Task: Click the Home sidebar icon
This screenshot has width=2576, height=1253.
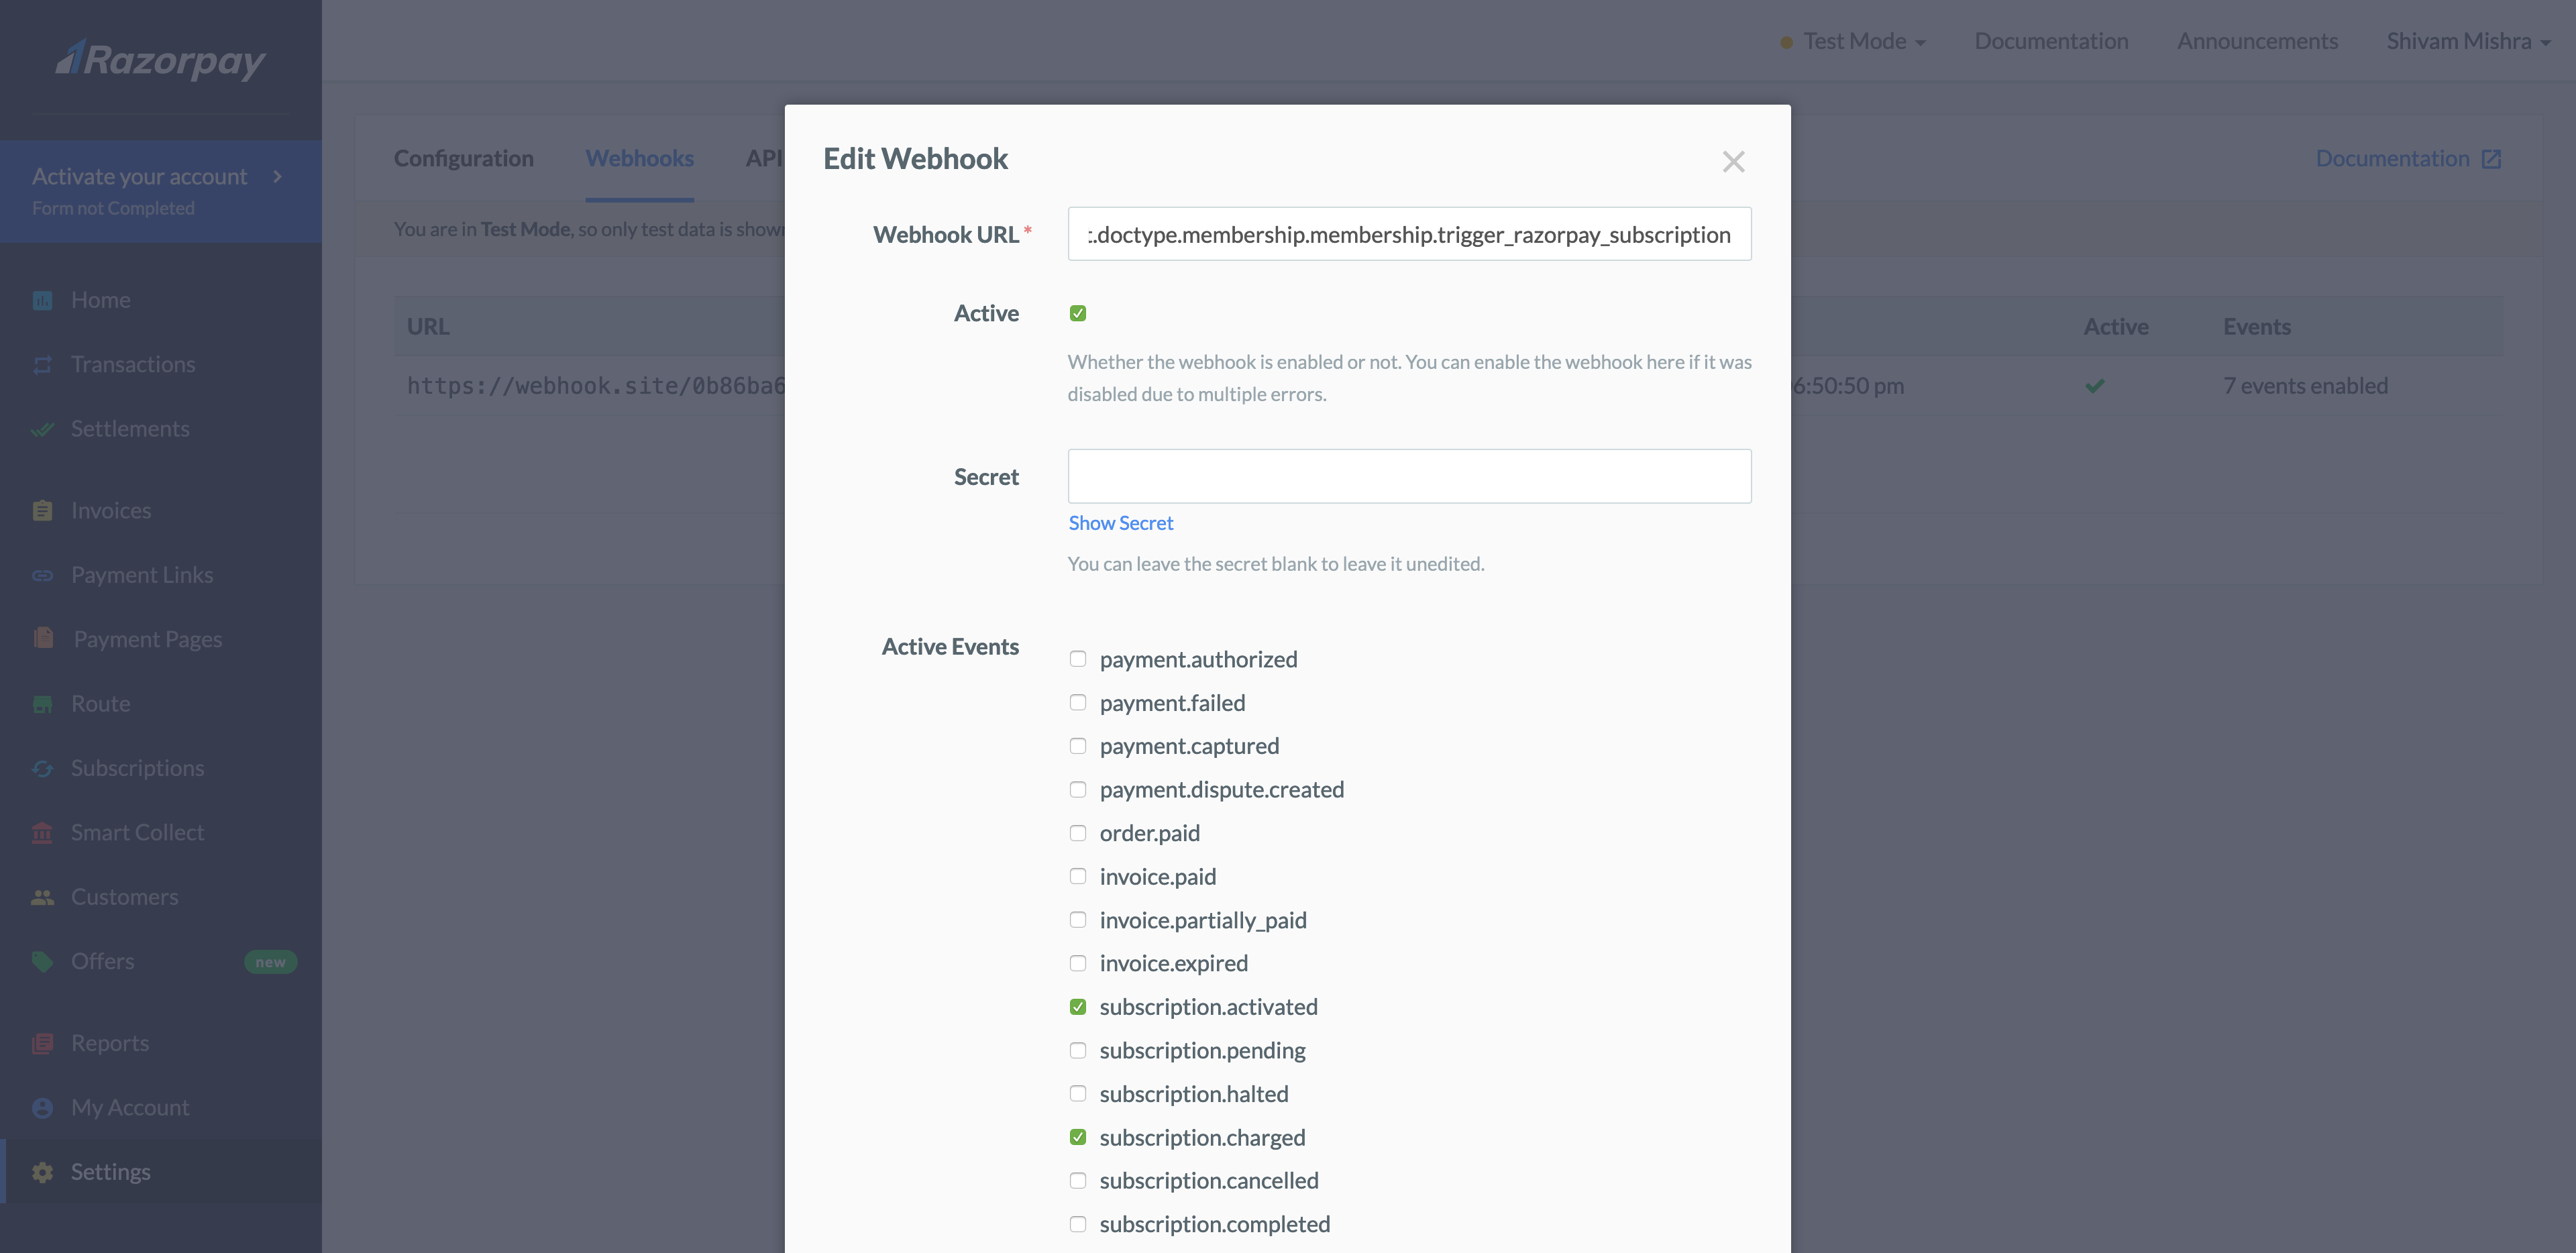Action: pyautogui.click(x=42, y=300)
